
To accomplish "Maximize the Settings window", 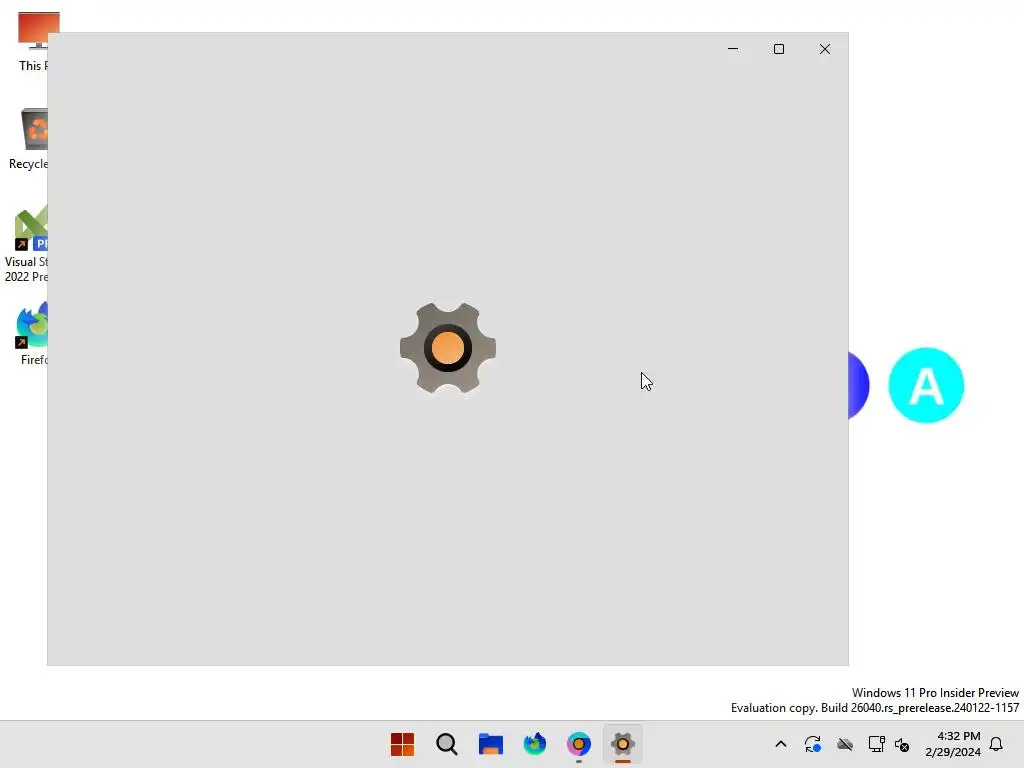I will [778, 49].
